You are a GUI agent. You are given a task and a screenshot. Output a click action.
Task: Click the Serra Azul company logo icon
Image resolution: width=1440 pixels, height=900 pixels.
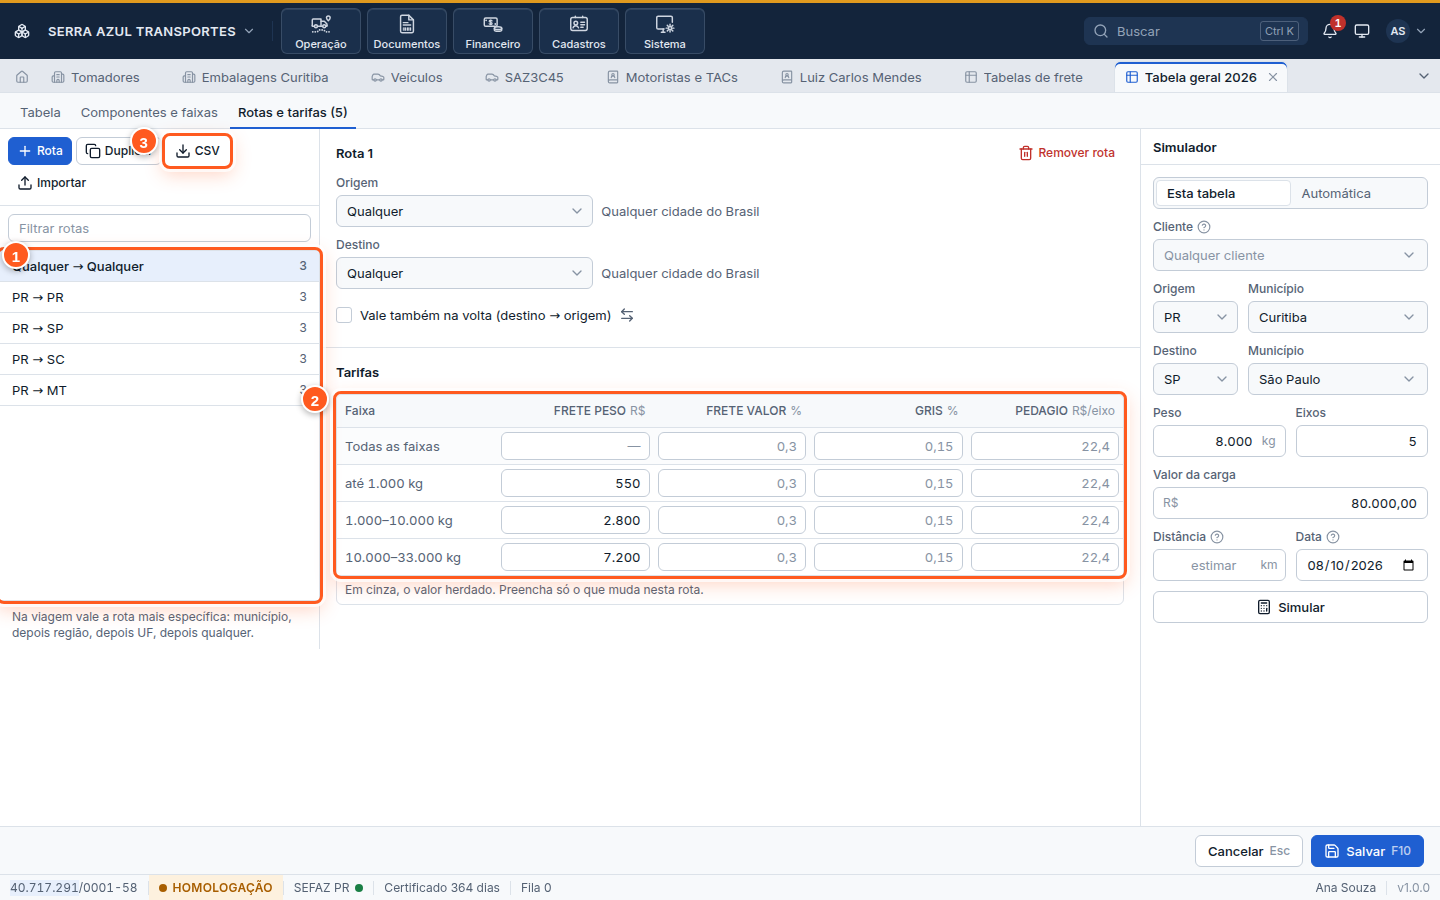(22, 31)
